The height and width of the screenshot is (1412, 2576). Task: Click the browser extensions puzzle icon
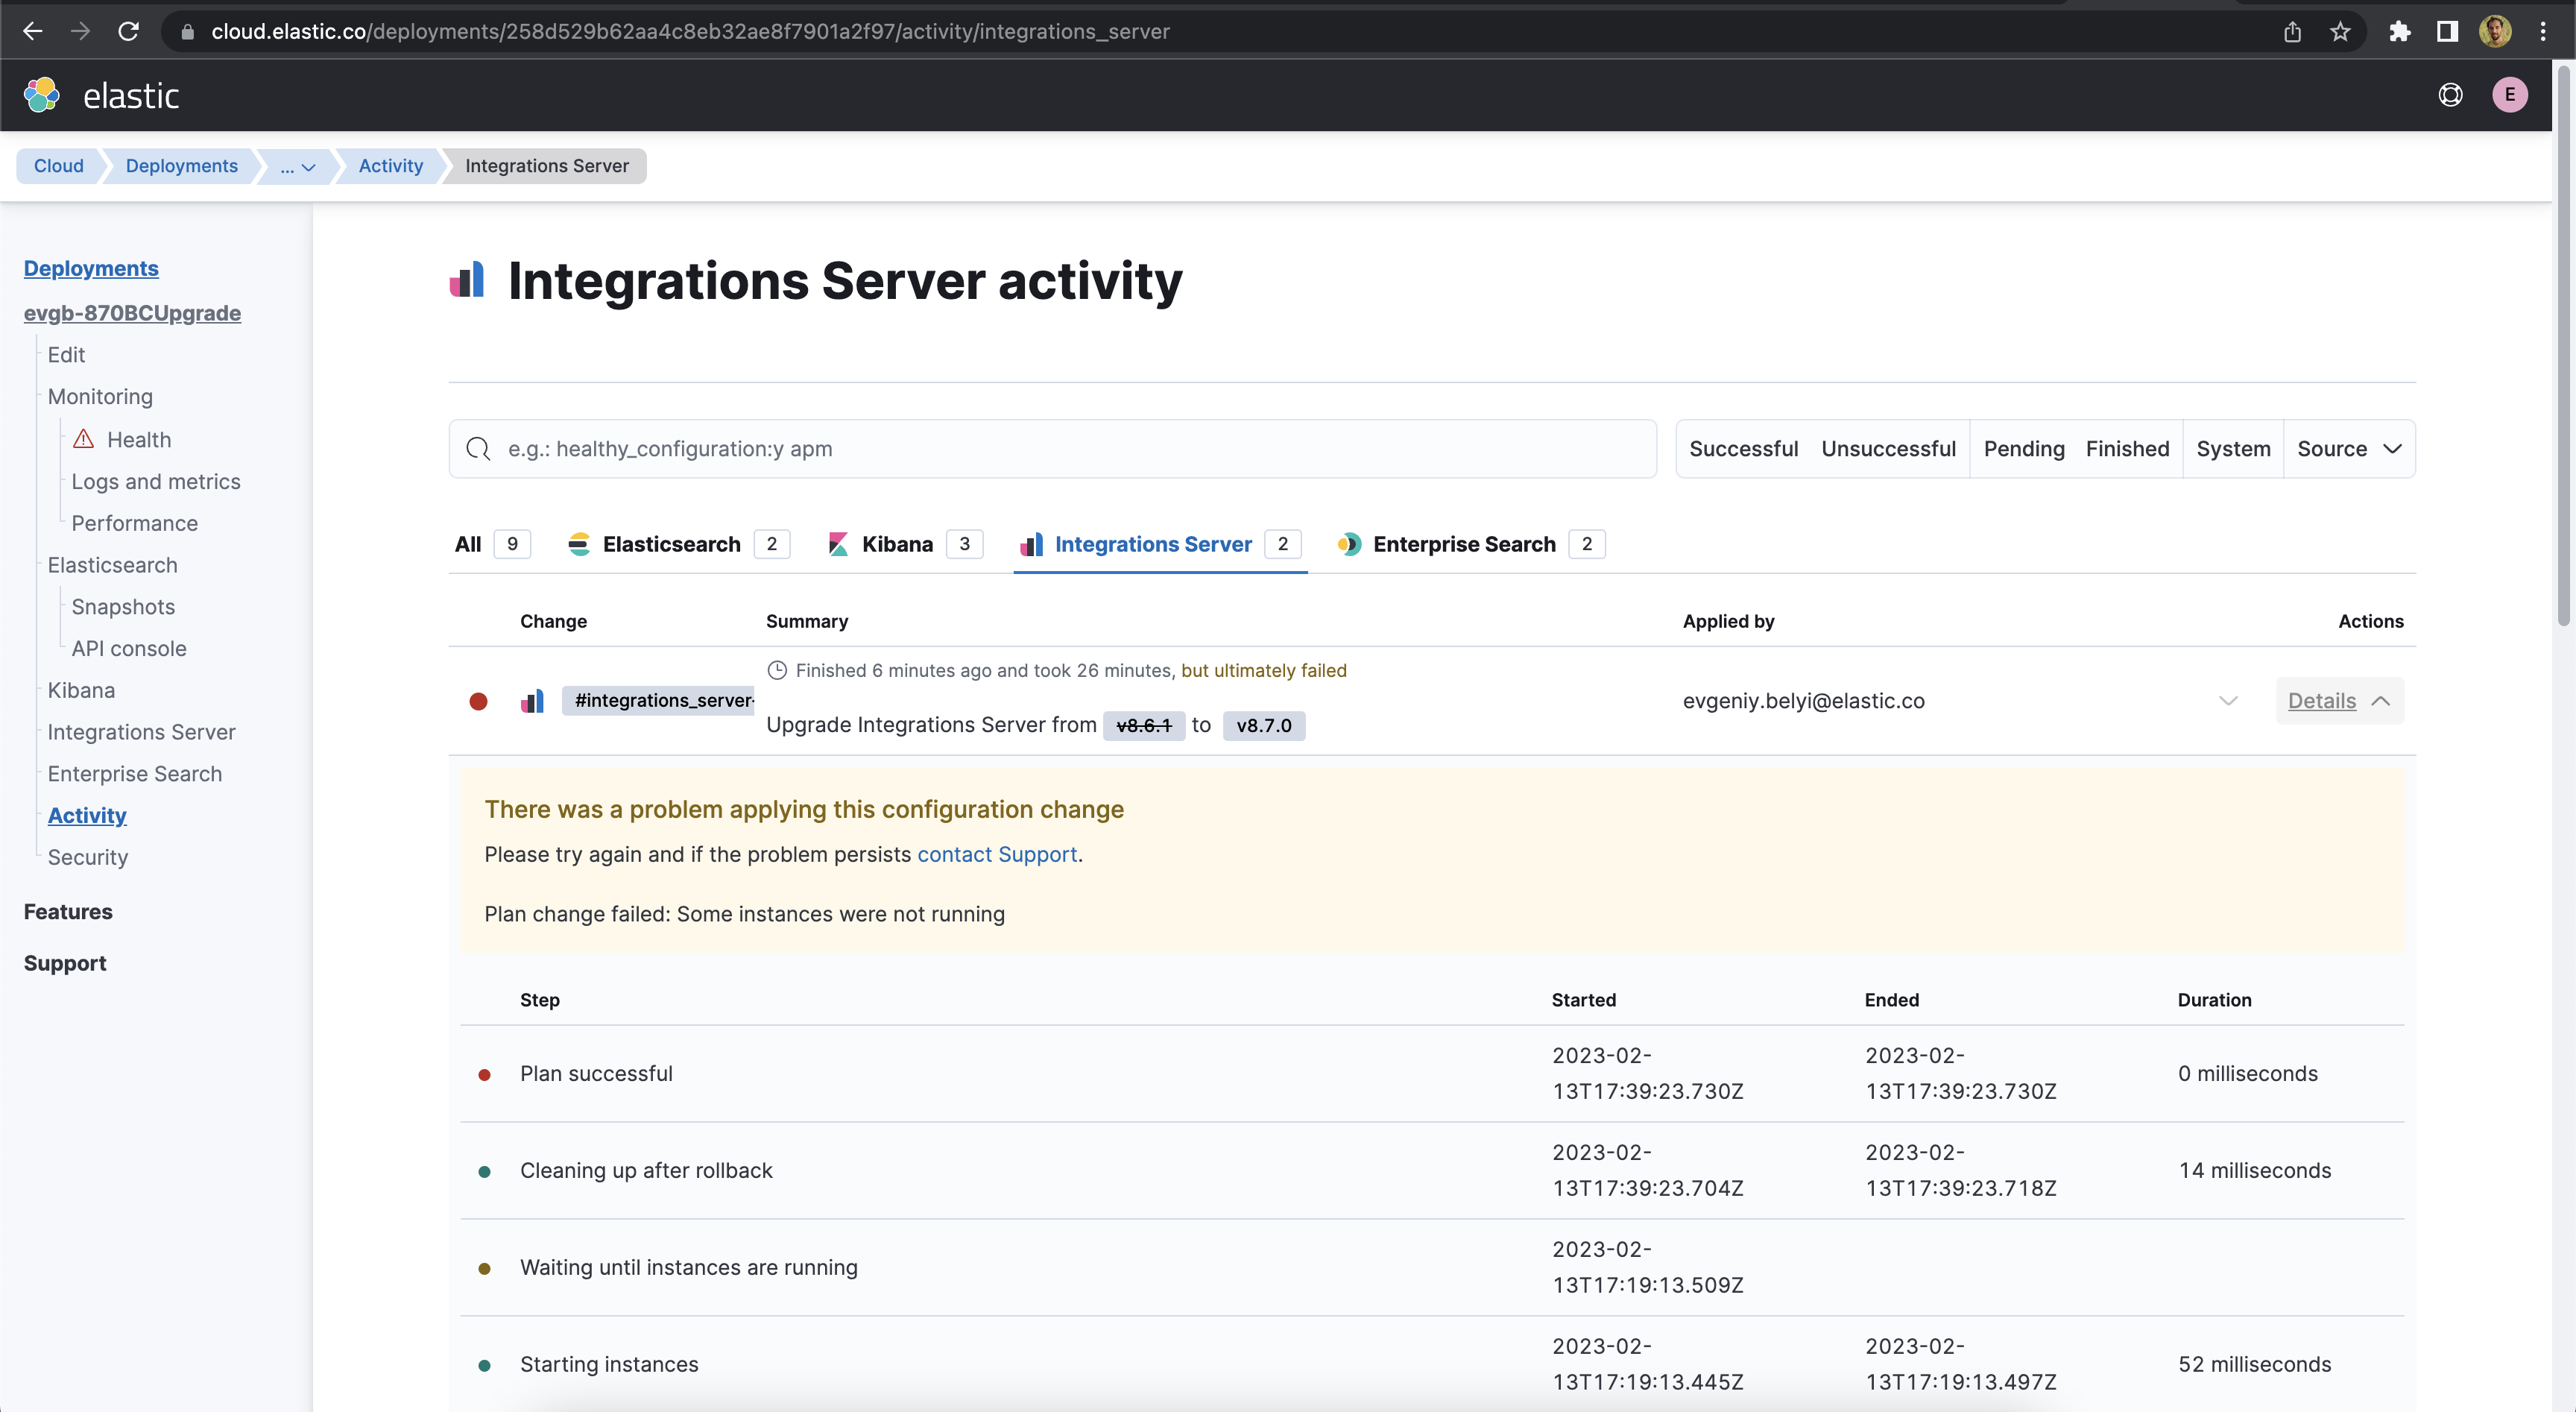coord(2399,31)
